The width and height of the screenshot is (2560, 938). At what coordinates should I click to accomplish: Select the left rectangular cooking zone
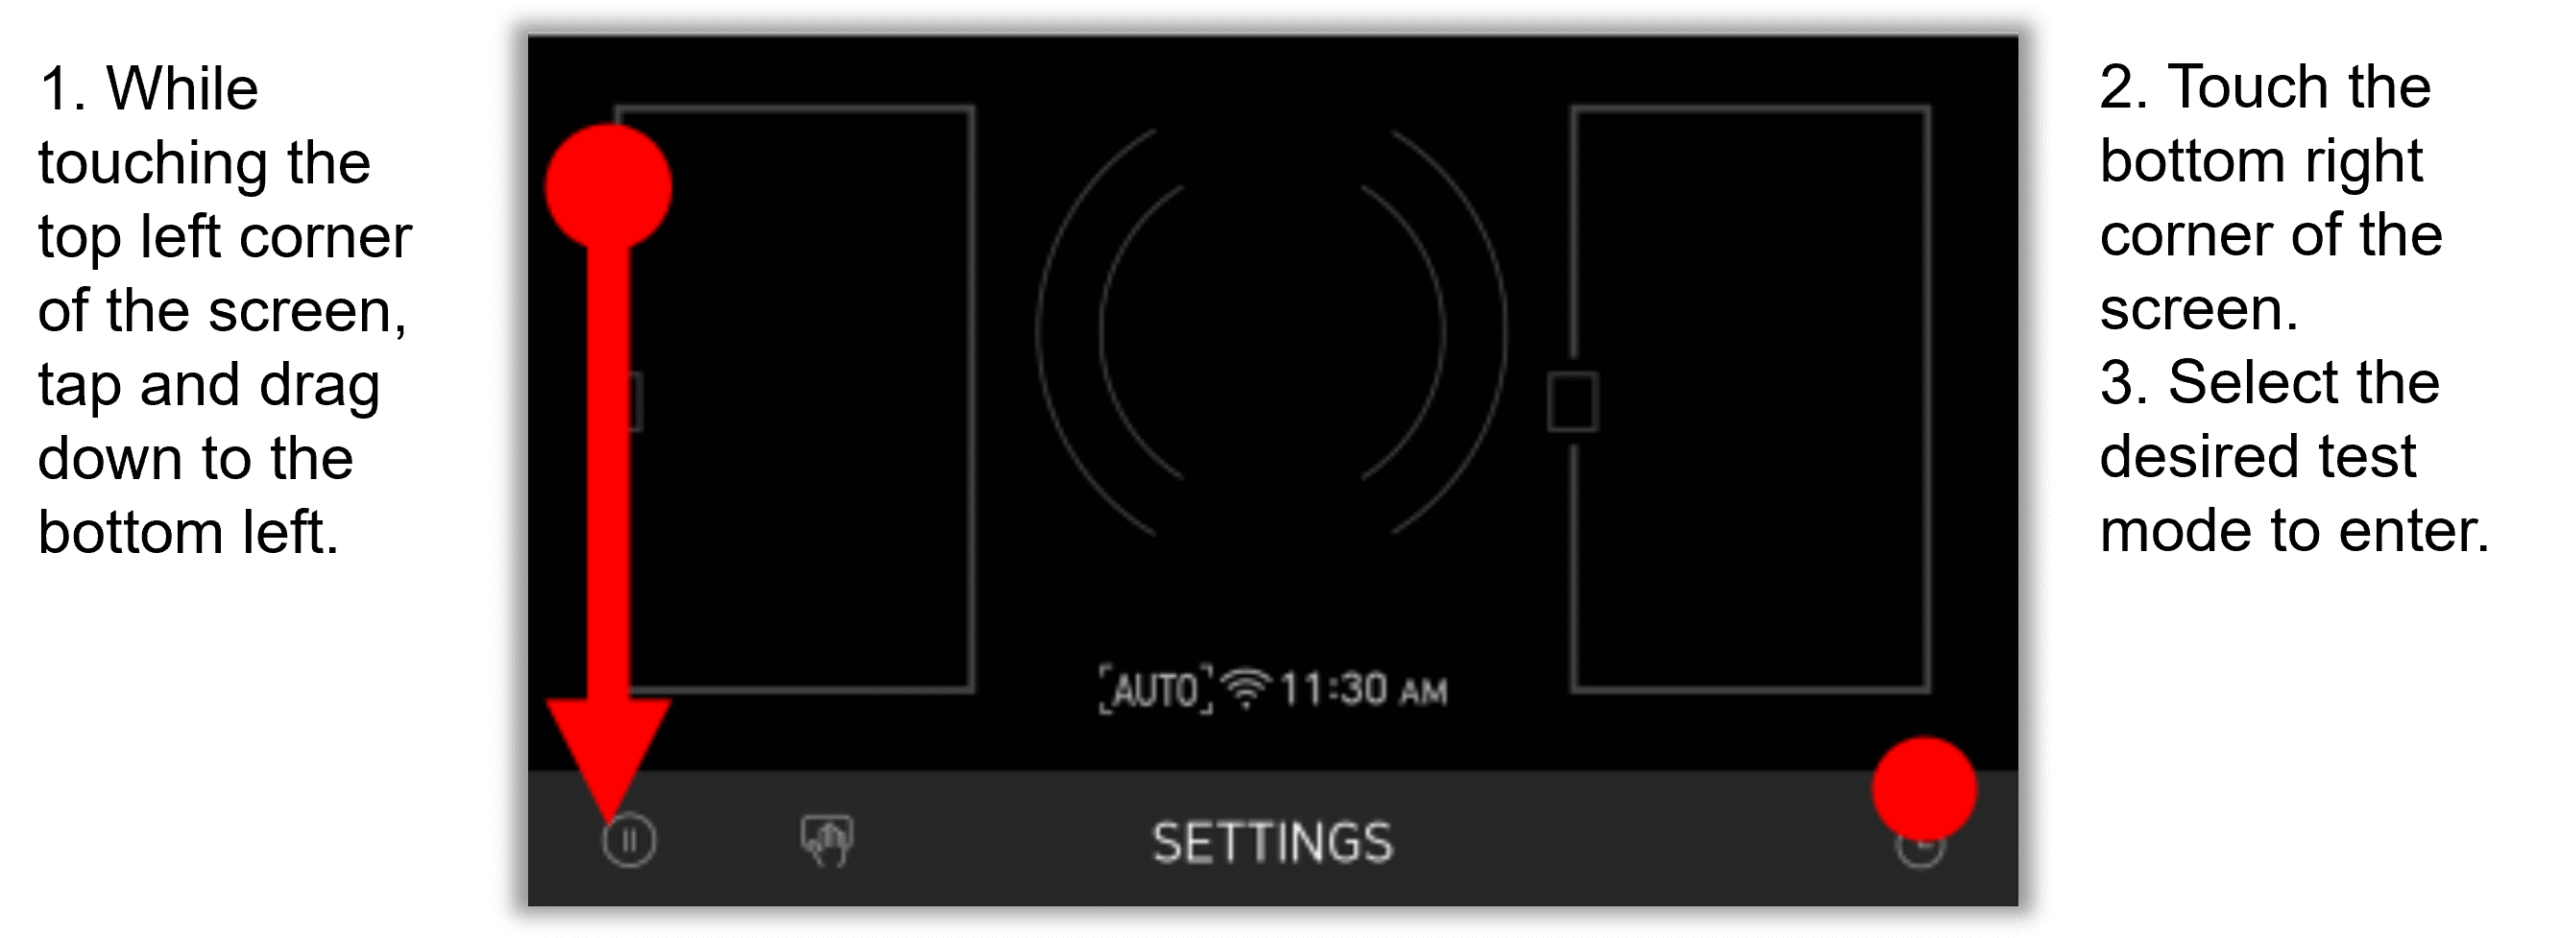(x=795, y=398)
